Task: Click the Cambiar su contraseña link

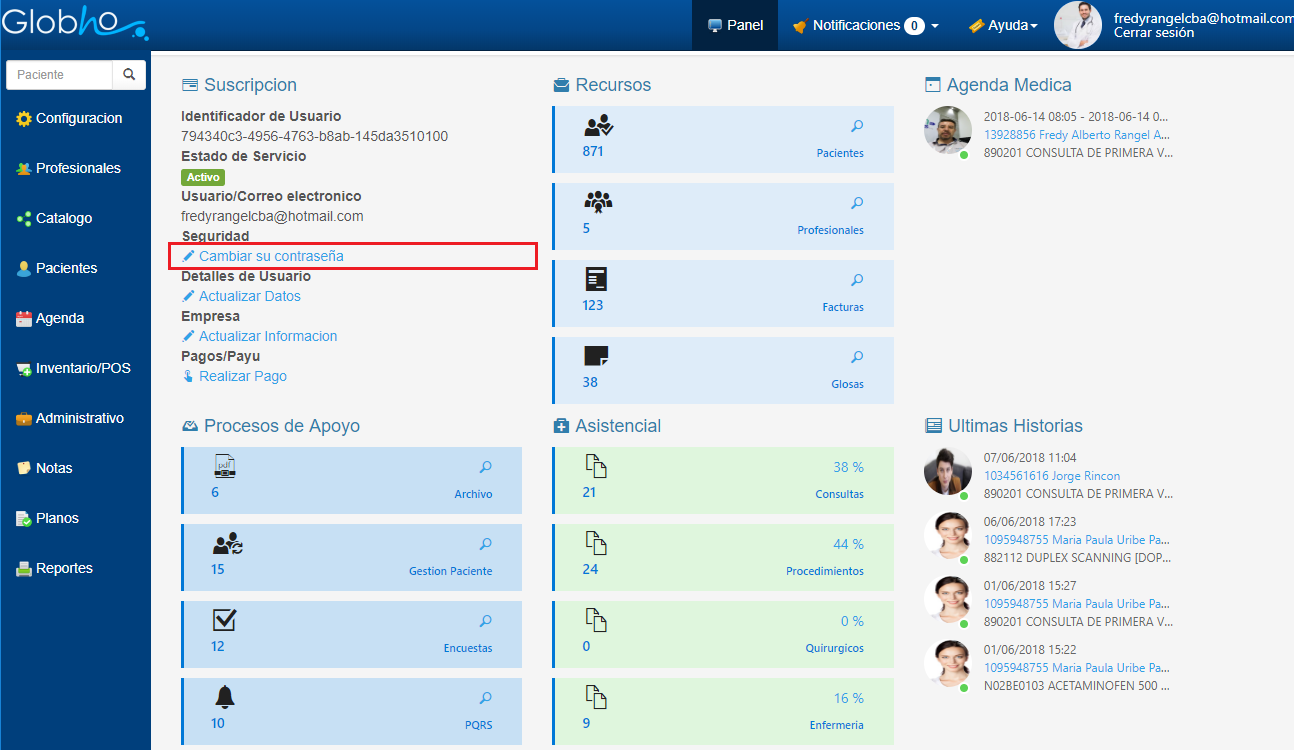Action: point(270,256)
